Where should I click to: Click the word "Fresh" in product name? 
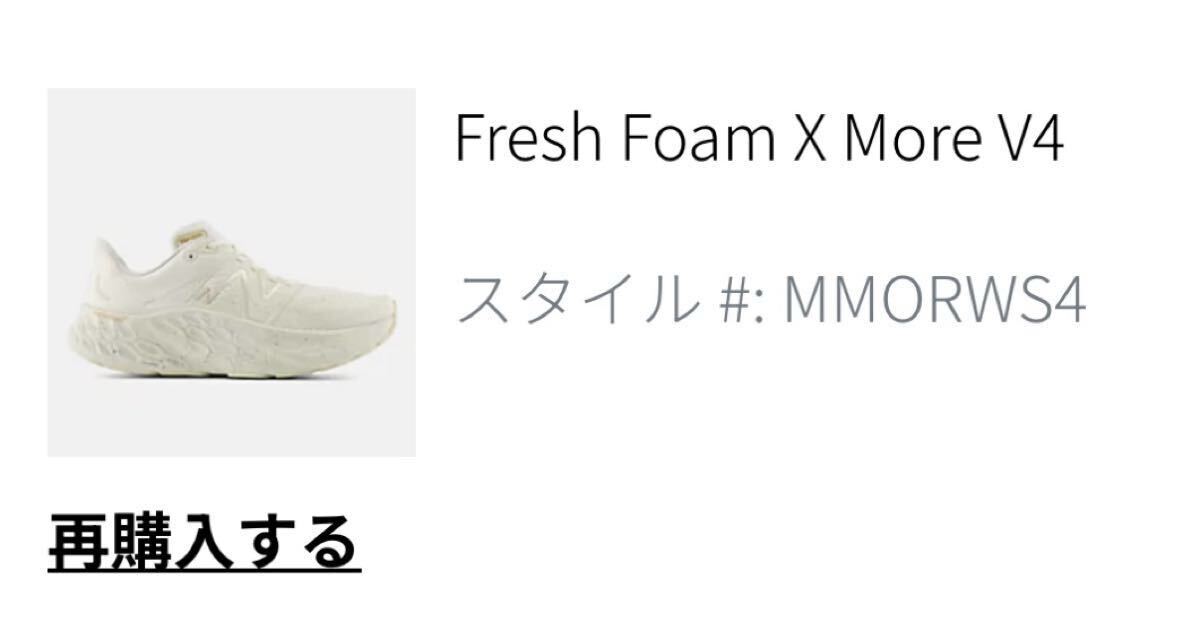tap(527, 138)
